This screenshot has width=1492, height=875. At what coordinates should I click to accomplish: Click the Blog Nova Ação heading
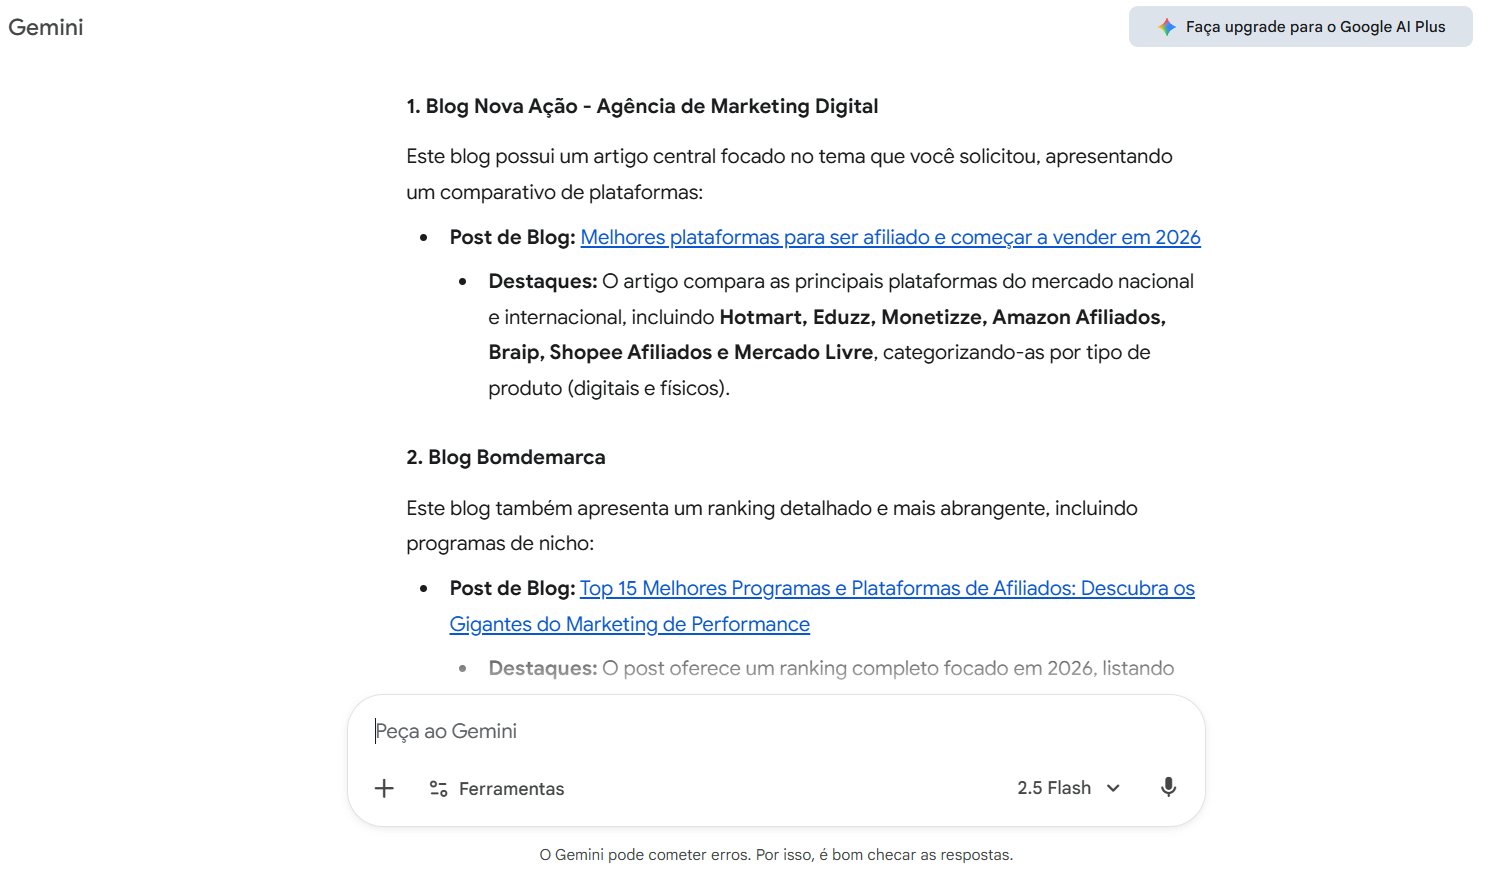point(642,106)
